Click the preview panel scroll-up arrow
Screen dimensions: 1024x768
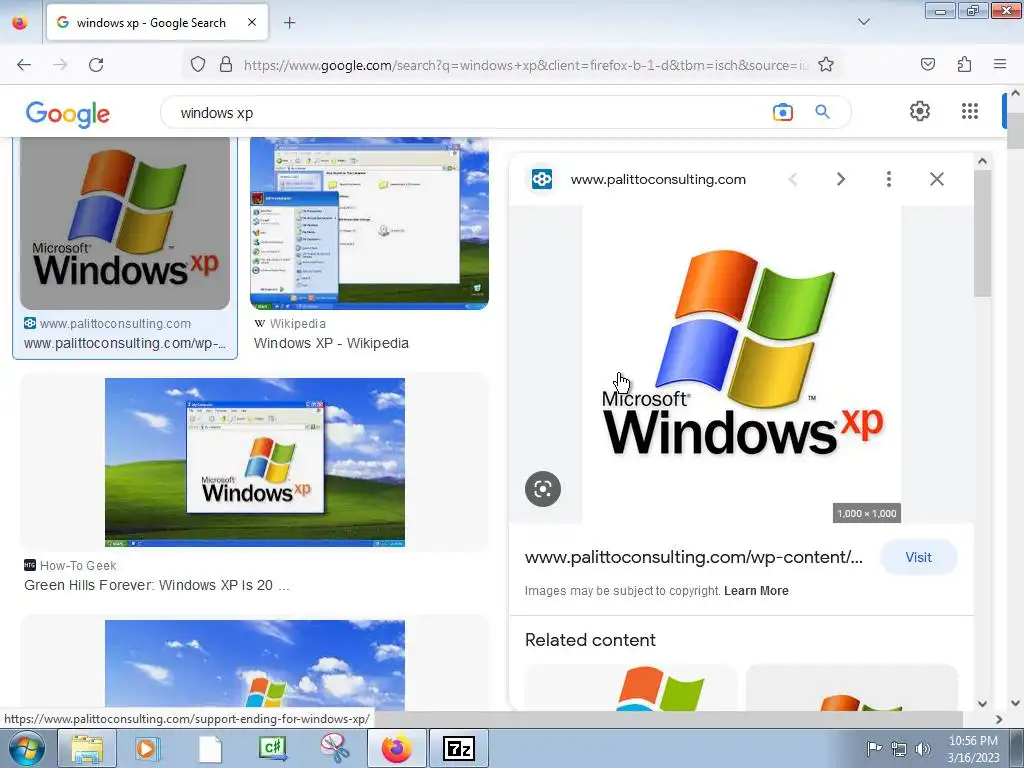[982, 161]
